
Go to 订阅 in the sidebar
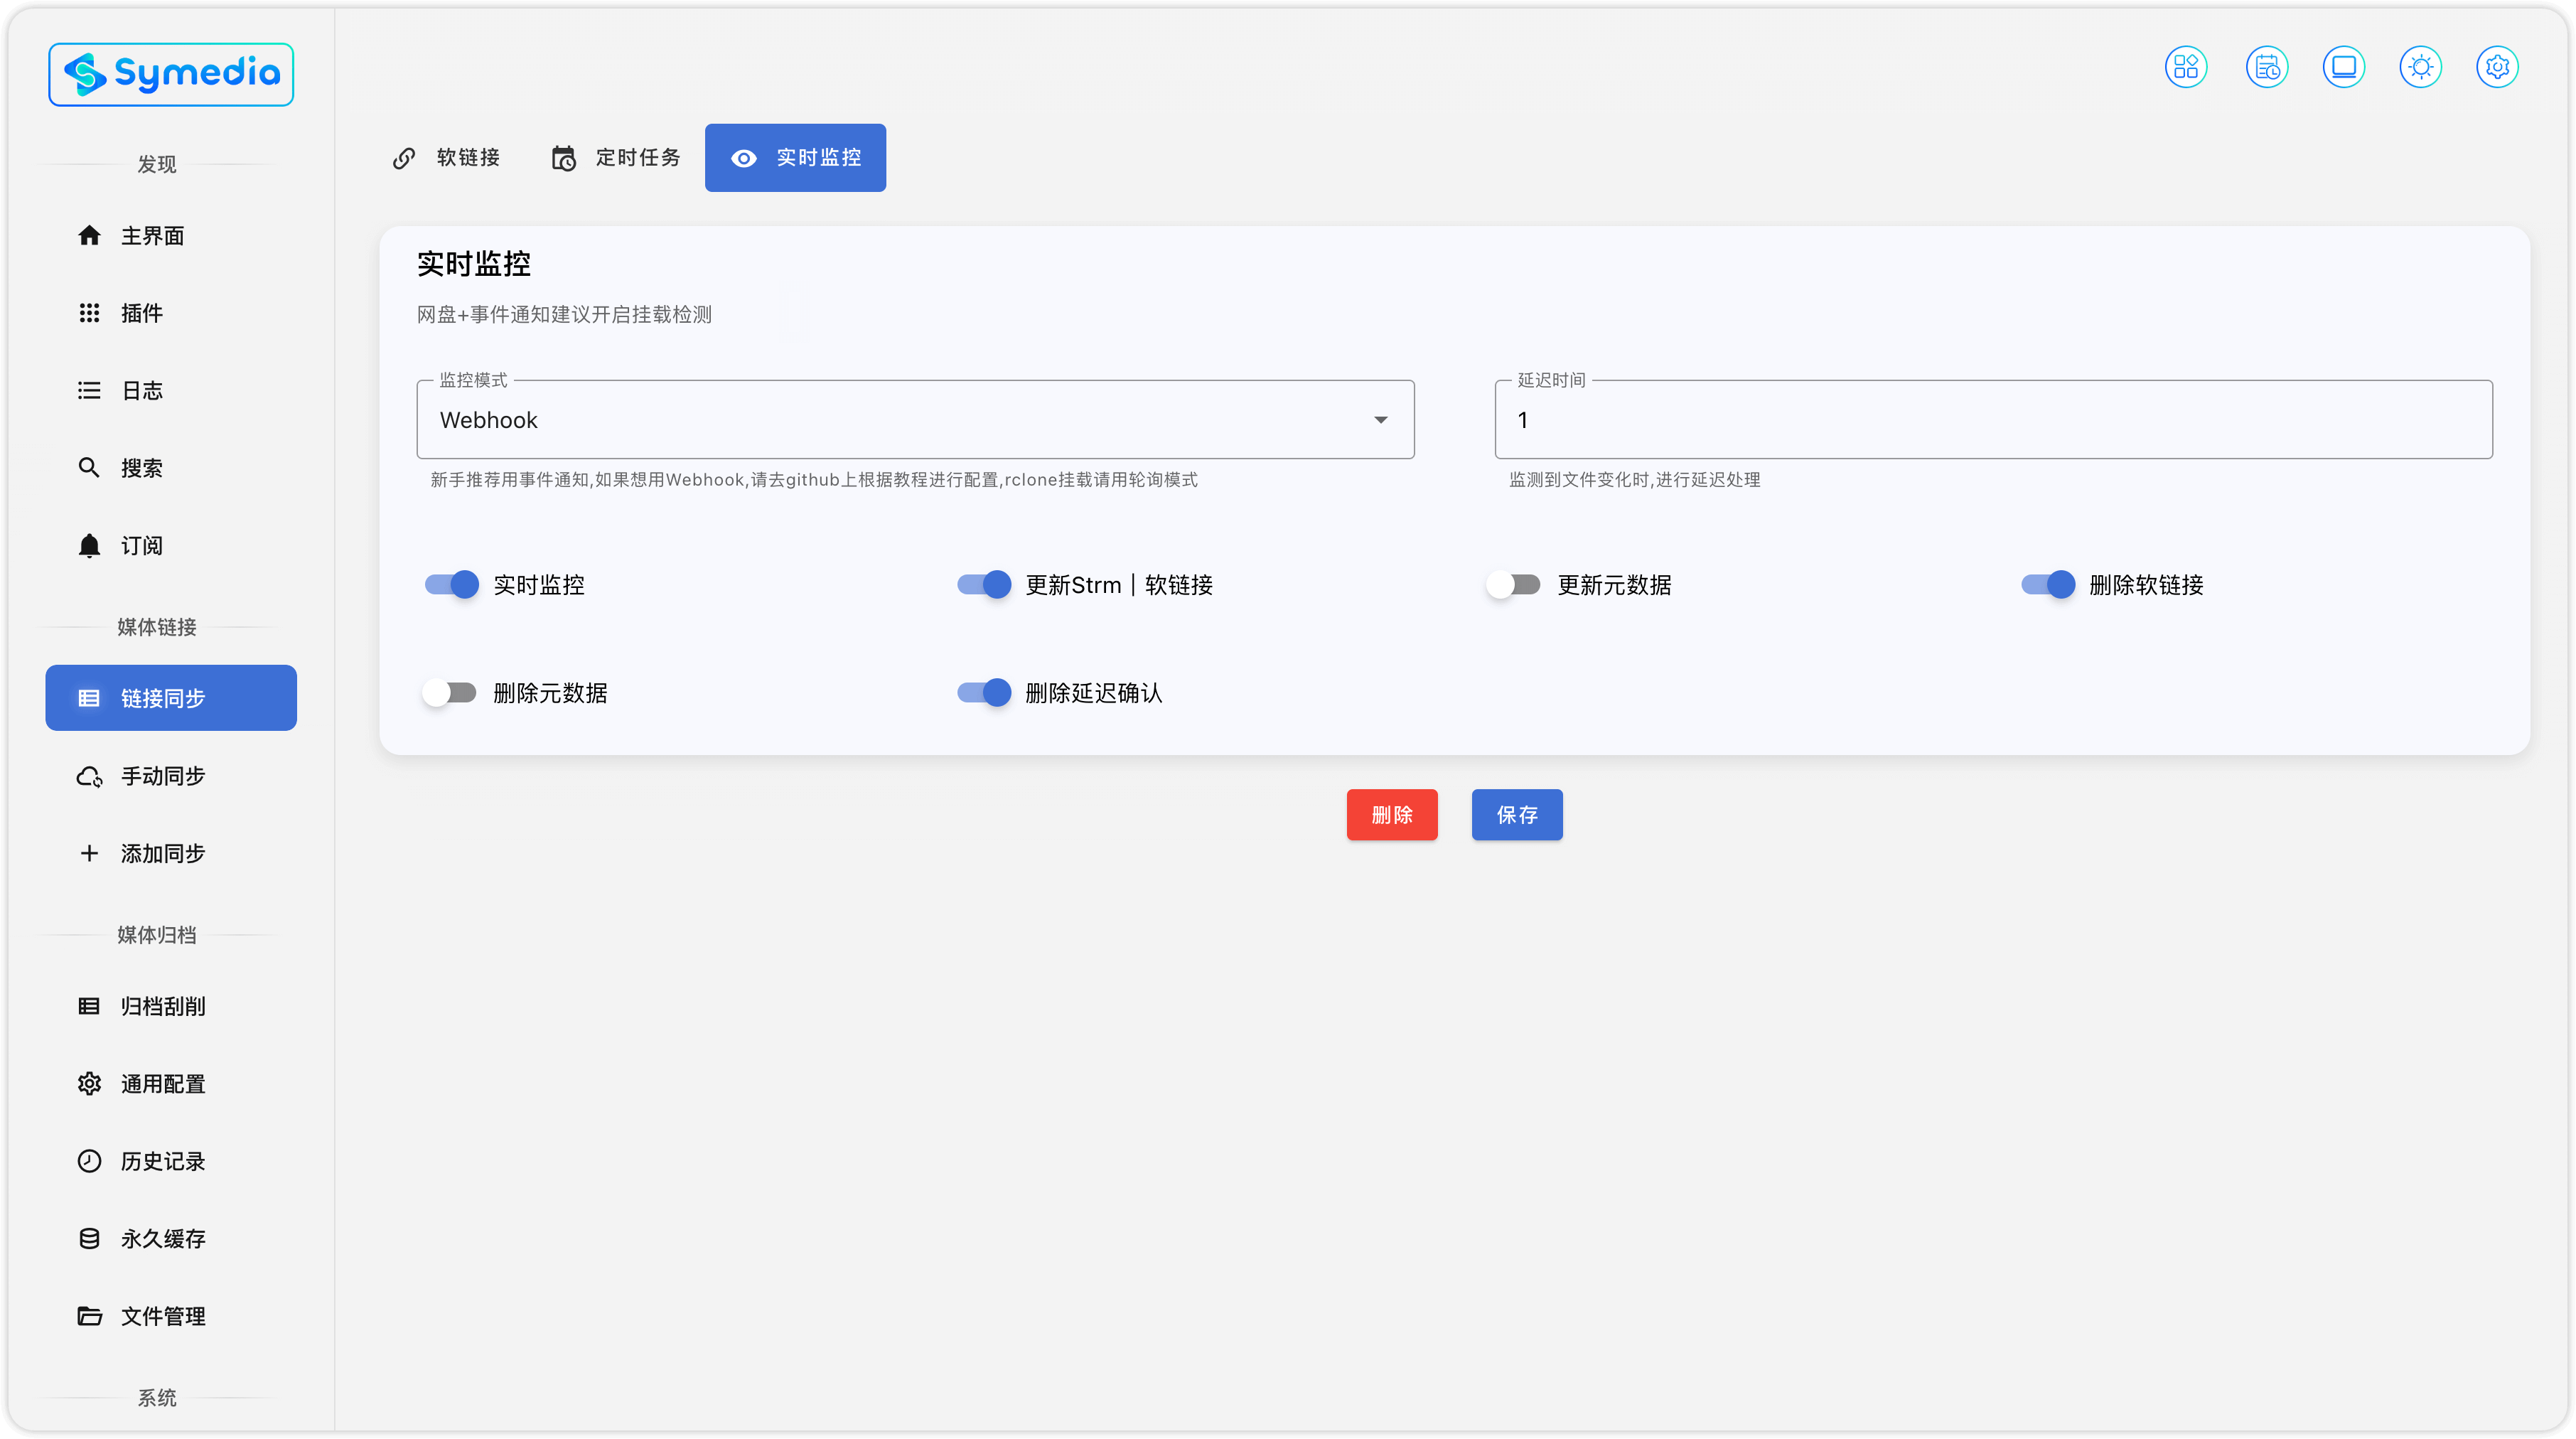[171, 545]
